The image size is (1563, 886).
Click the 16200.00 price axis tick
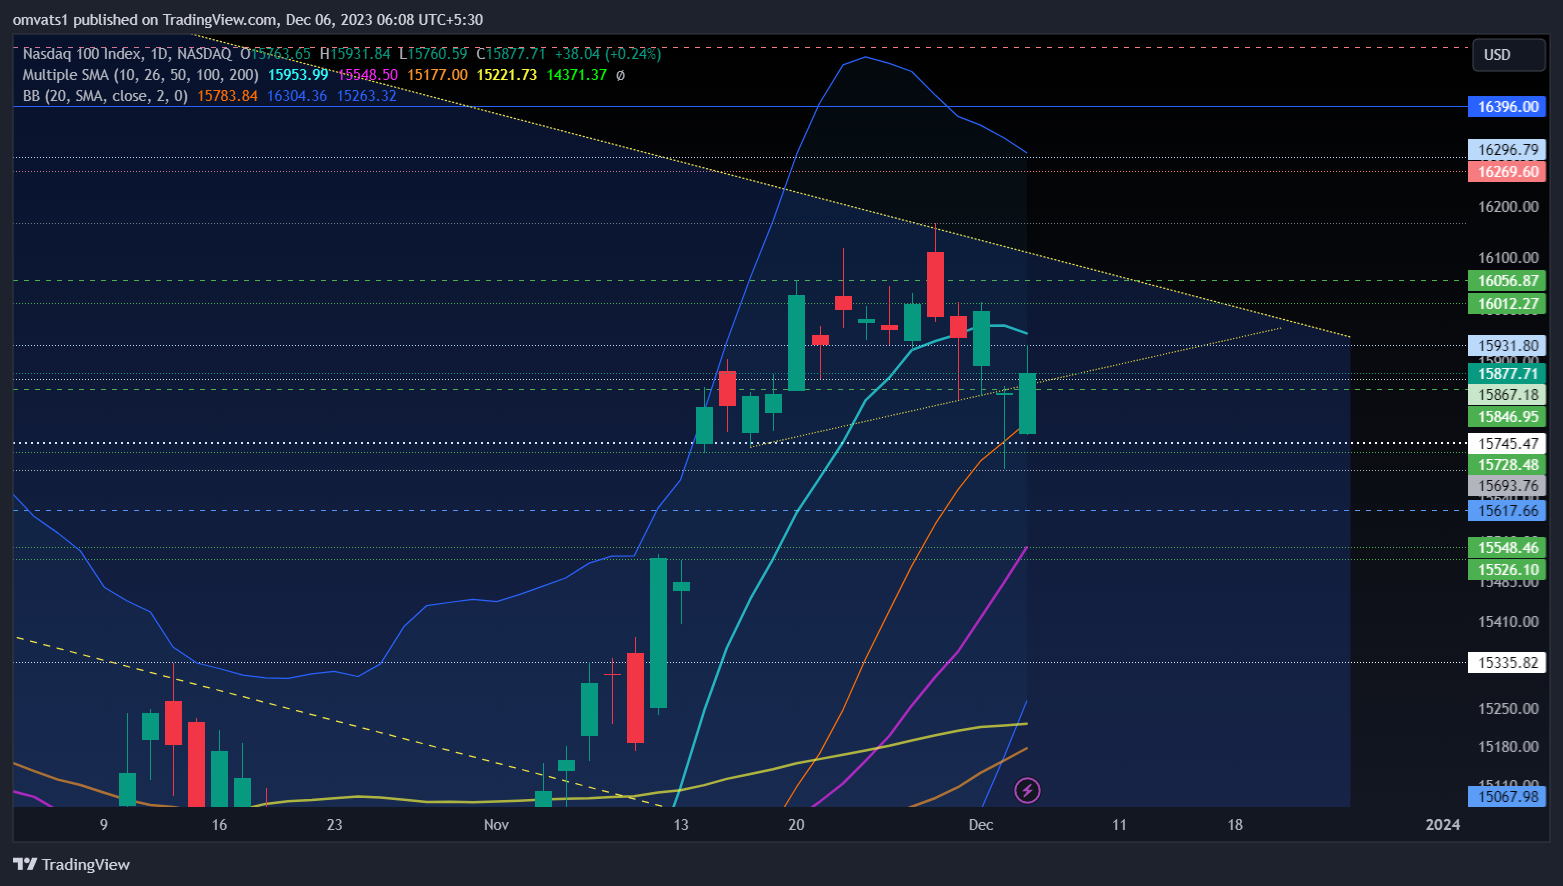click(1508, 207)
